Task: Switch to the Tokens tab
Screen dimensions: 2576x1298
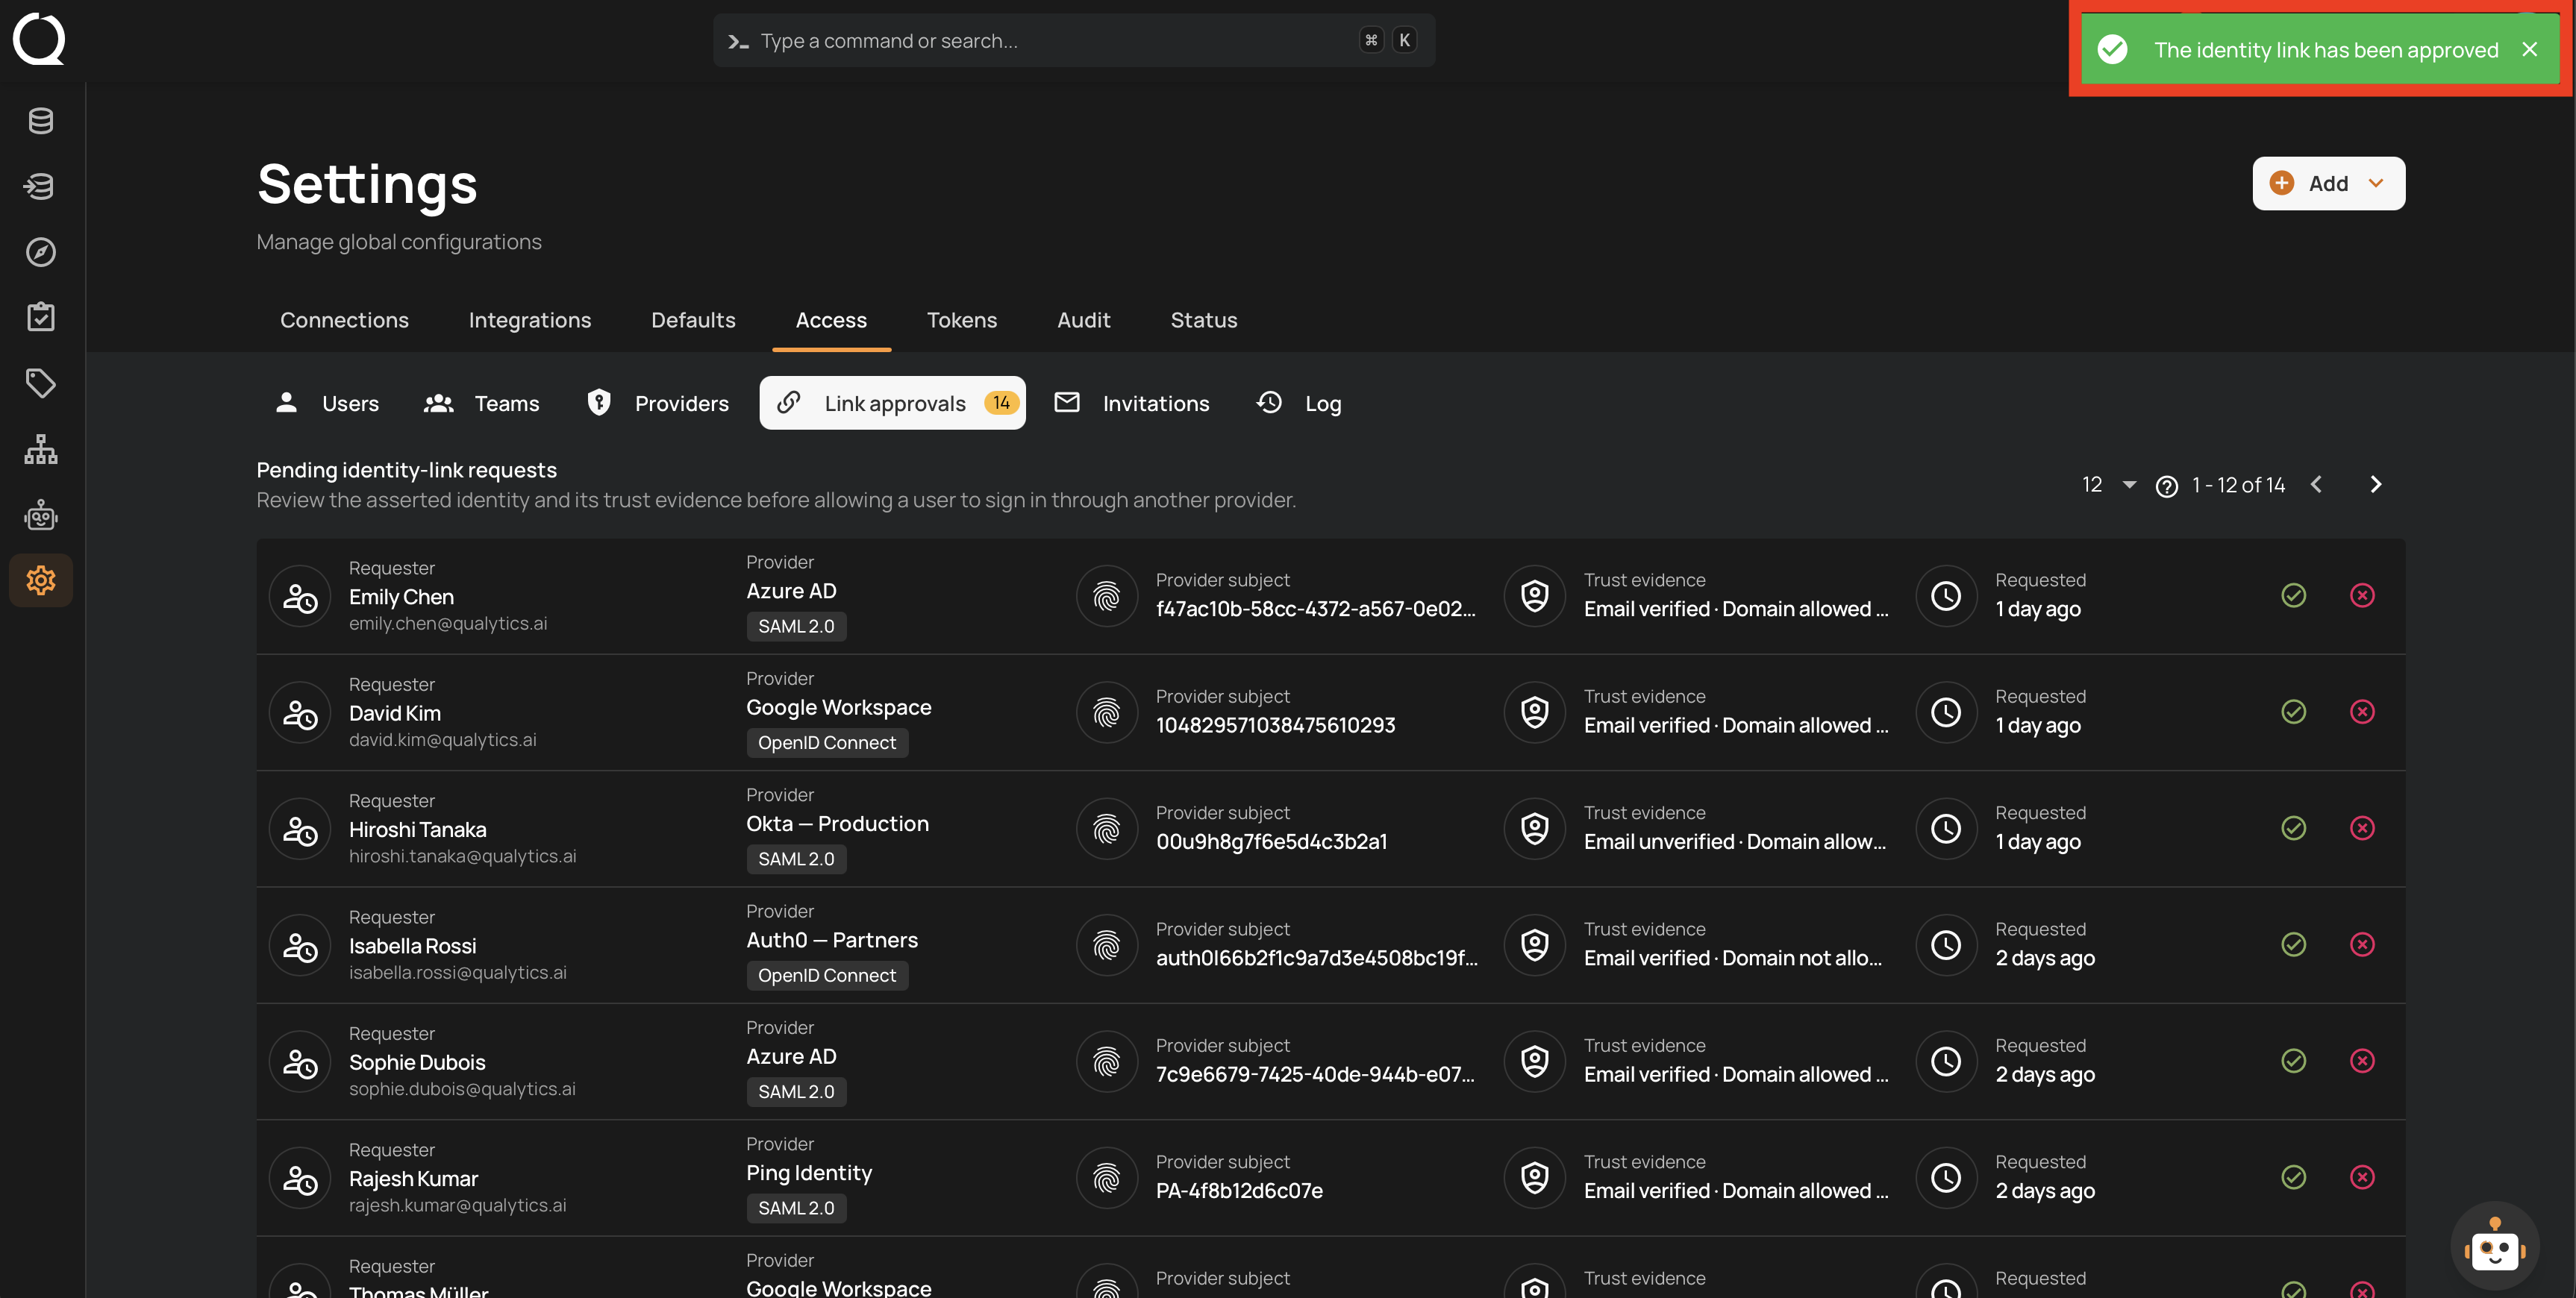Action: [961, 320]
